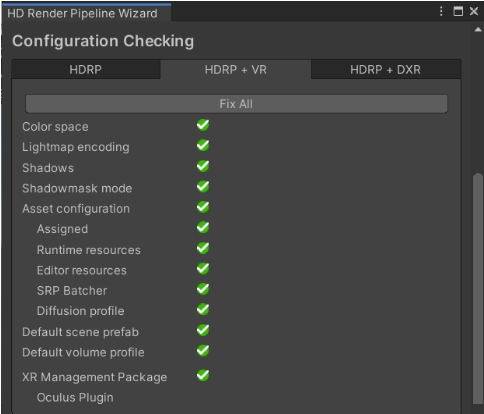Click the SRP Batcher green checkmark
The image size is (484, 414).
[x=203, y=289]
